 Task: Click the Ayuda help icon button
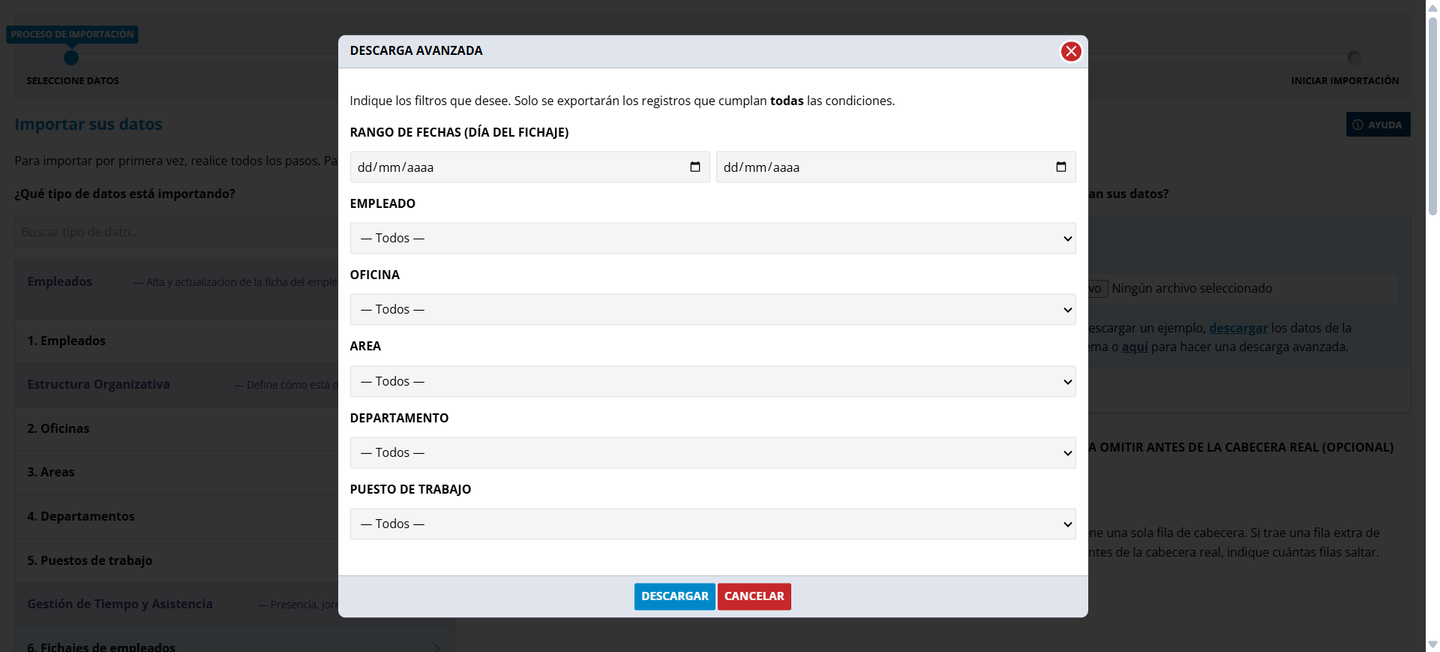click(x=1378, y=124)
